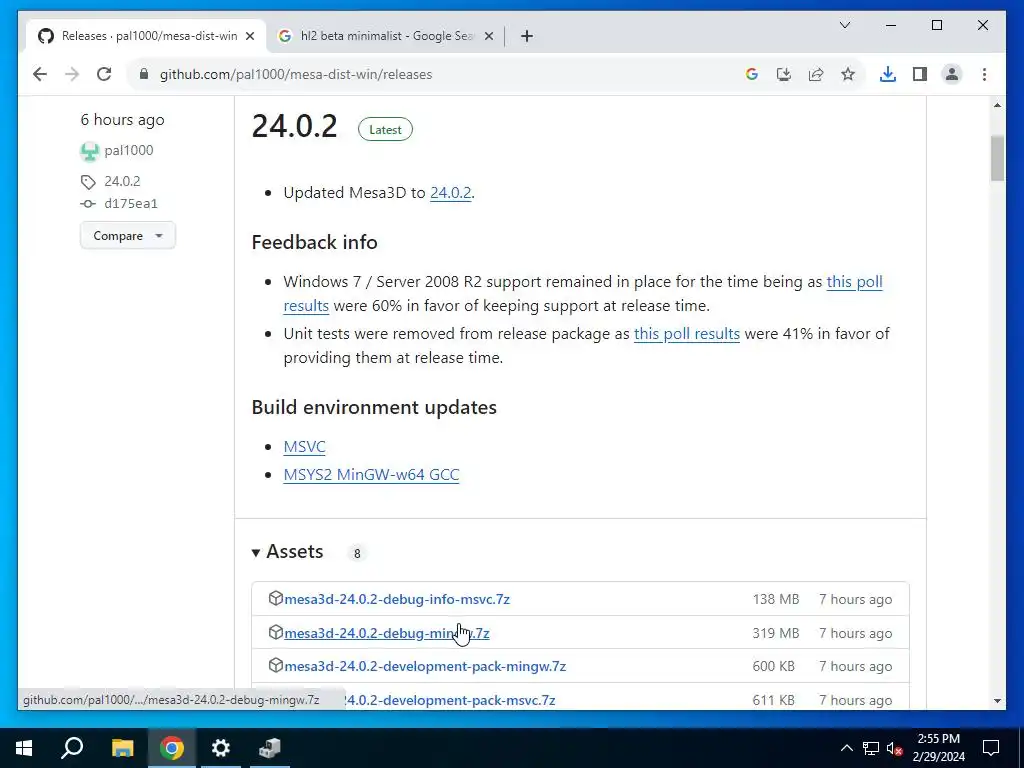Click muted volume tray icon
This screenshot has height=768, width=1024.
(x=895, y=748)
